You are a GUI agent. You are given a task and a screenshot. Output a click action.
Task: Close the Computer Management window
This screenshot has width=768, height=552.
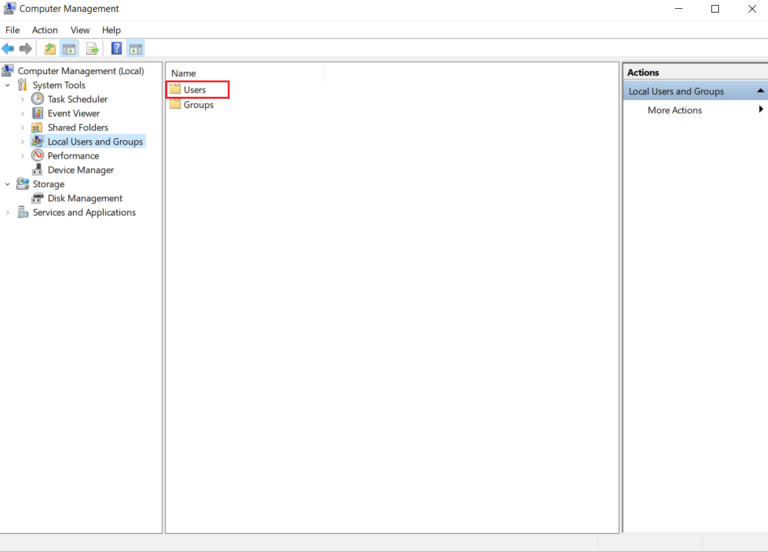pyautogui.click(x=752, y=9)
